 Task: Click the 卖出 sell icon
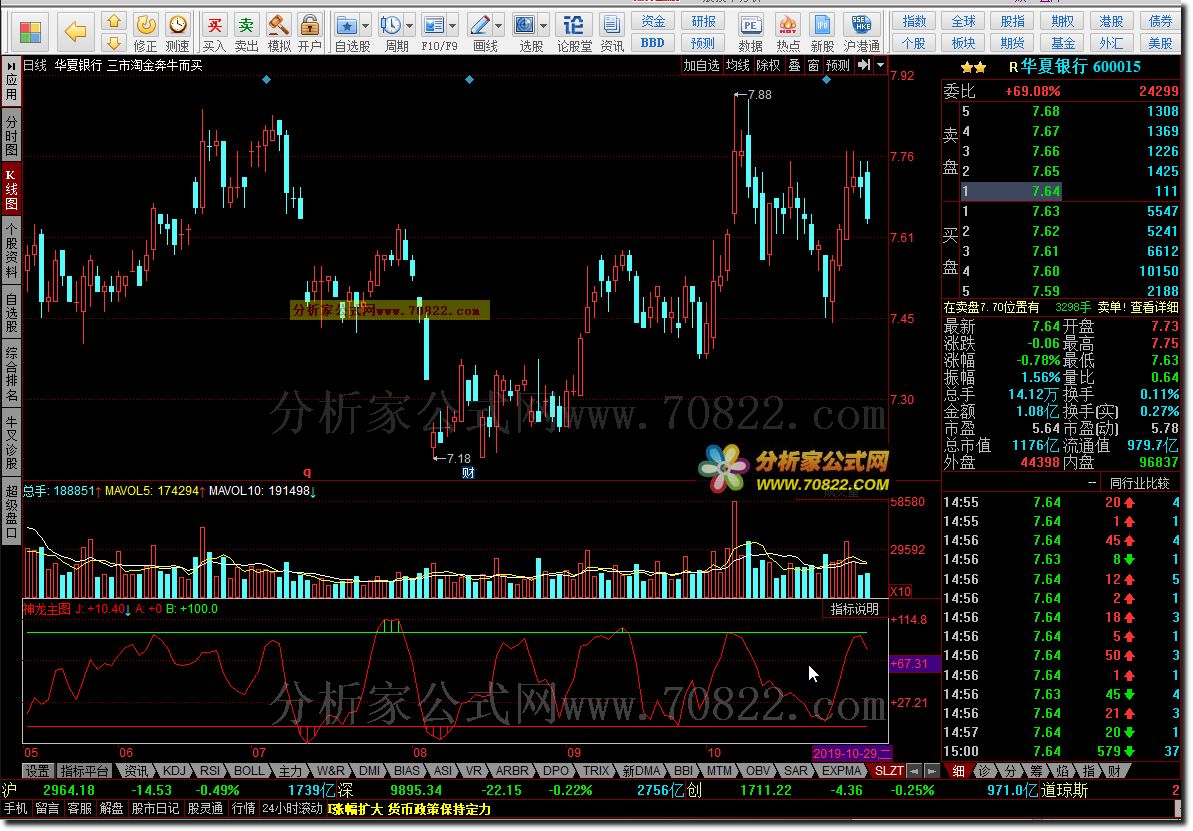(247, 33)
